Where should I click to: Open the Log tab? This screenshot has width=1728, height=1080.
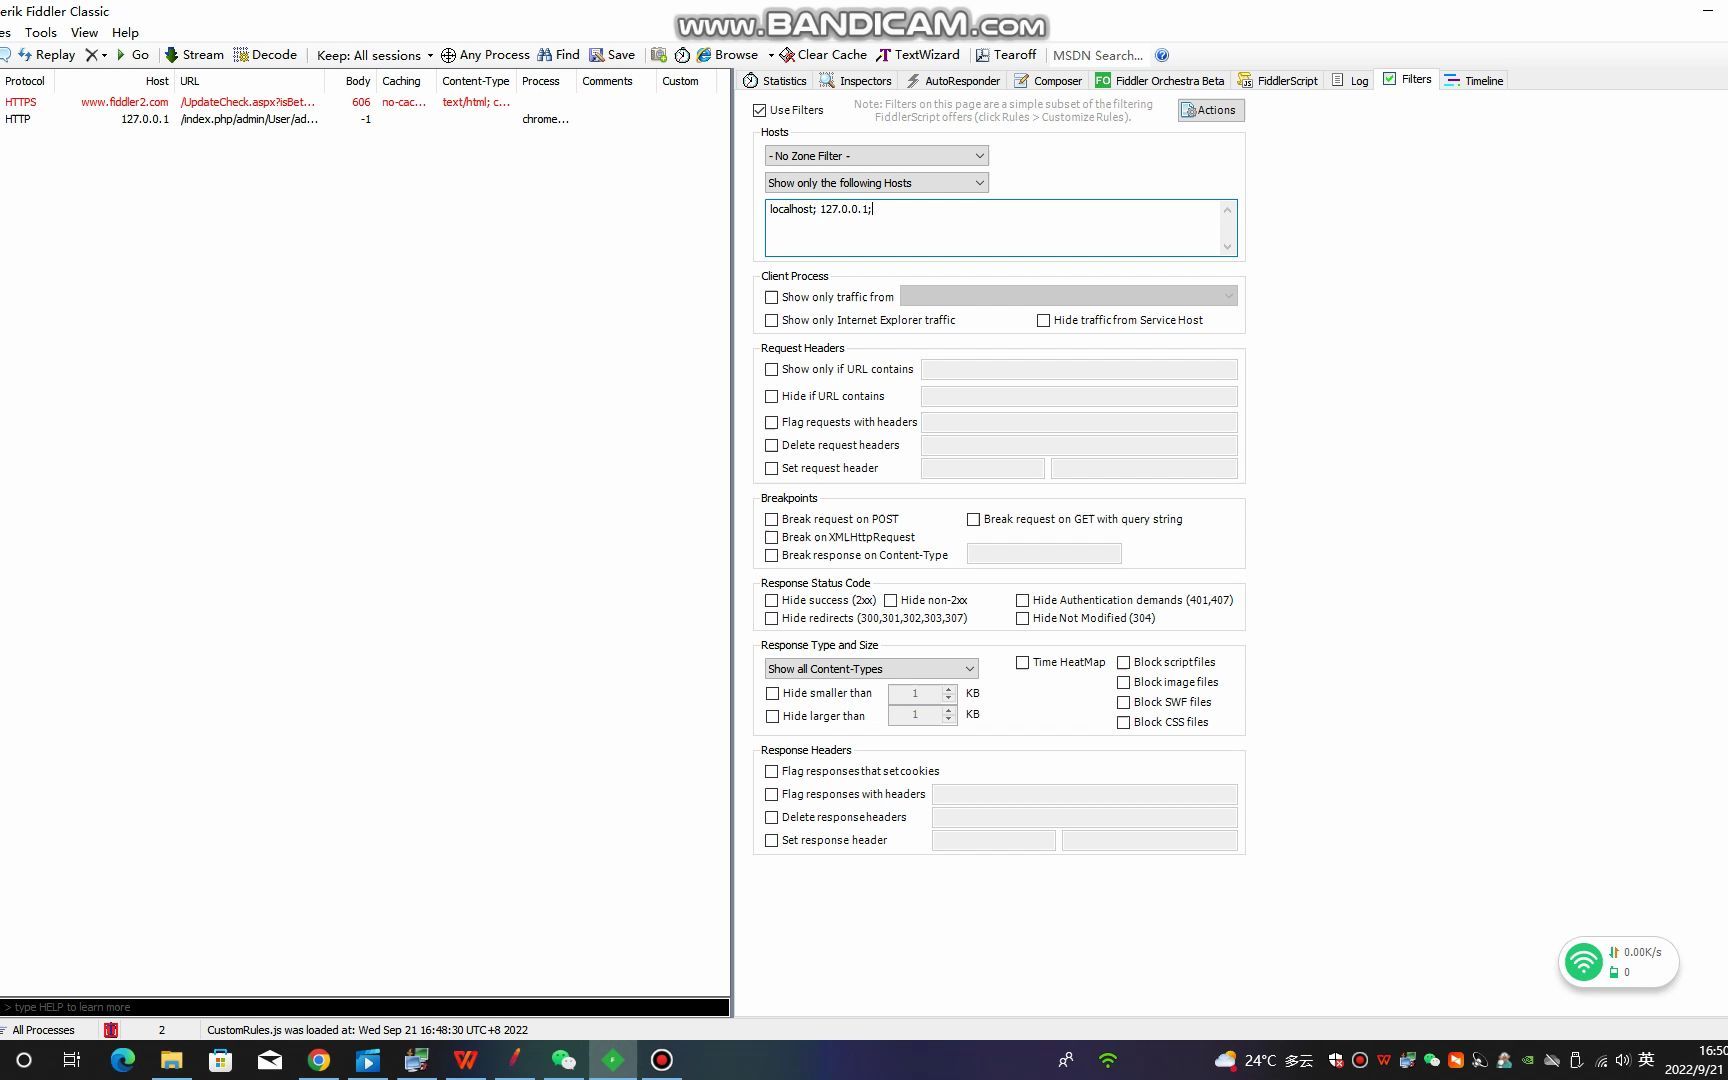(1350, 81)
